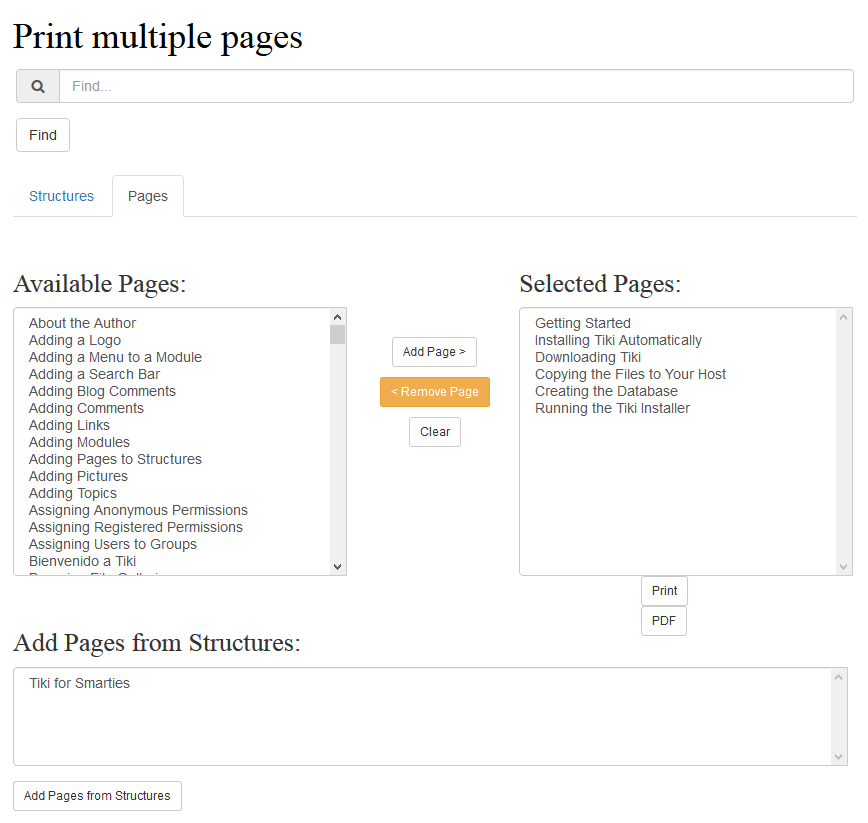
Task: Click the orange Remove Page button
Action: coord(434,392)
